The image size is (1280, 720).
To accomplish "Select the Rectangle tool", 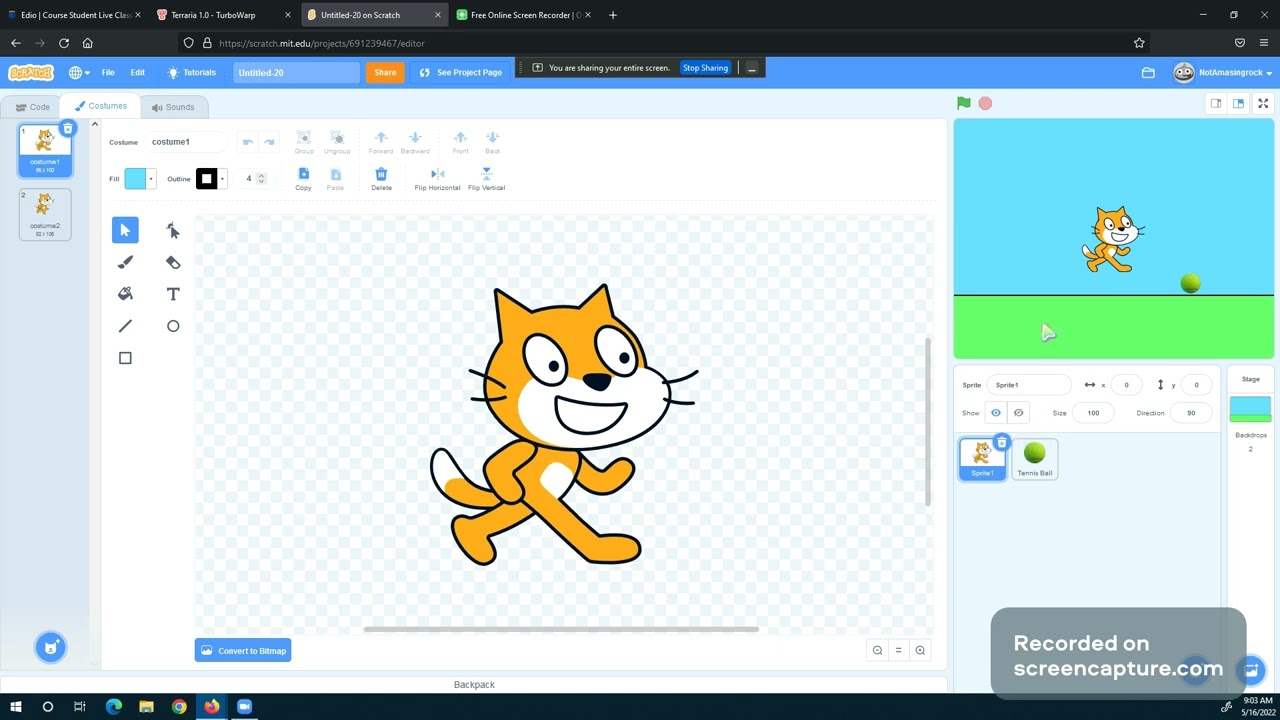I will coord(125,358).
